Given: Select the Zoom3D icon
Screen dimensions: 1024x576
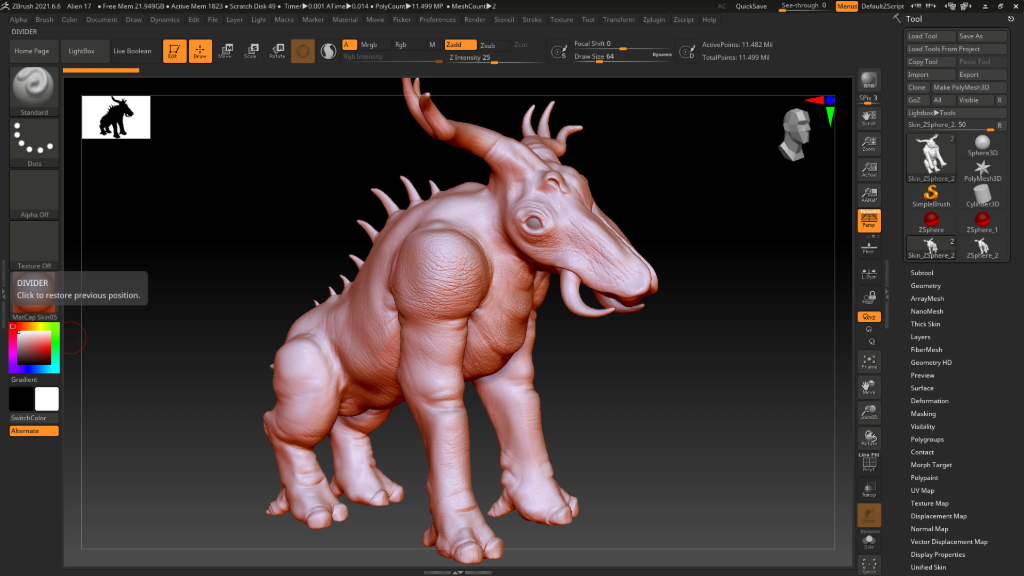Looking at the screenshot, I should (x=869, y=412).
